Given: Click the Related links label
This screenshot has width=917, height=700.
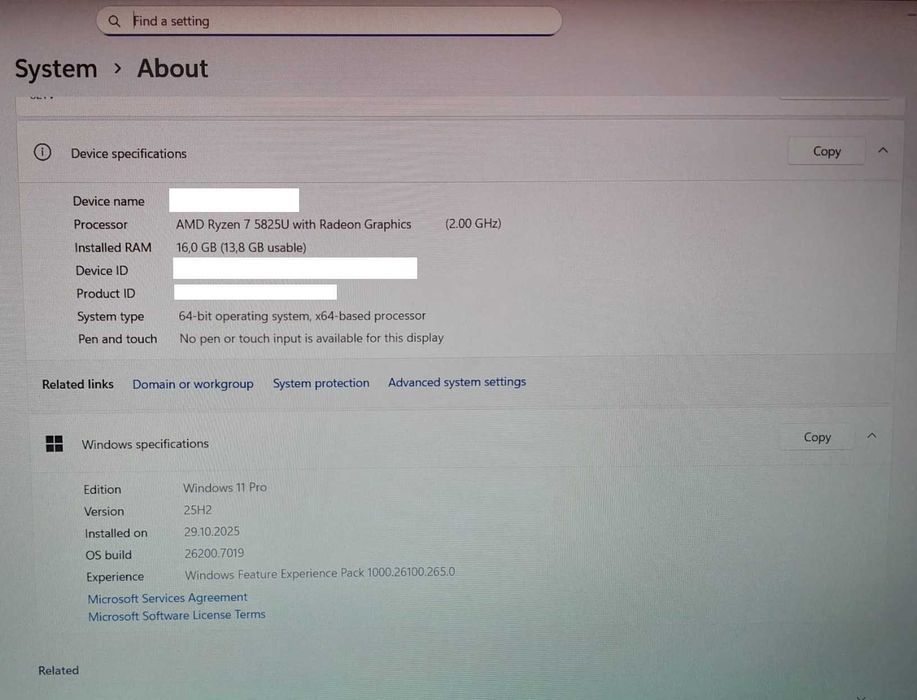Looking at the screenshot, I should pos(78,384).
